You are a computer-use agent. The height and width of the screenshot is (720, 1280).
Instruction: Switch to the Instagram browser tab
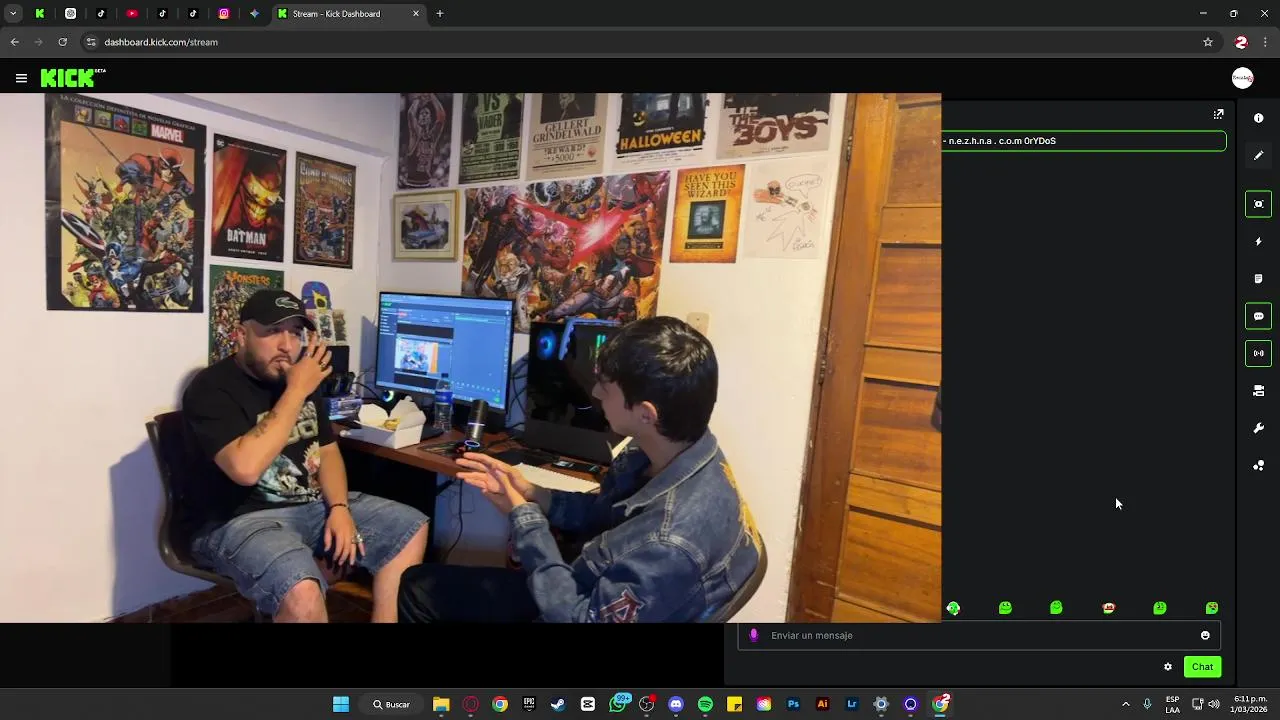(224, 13)
